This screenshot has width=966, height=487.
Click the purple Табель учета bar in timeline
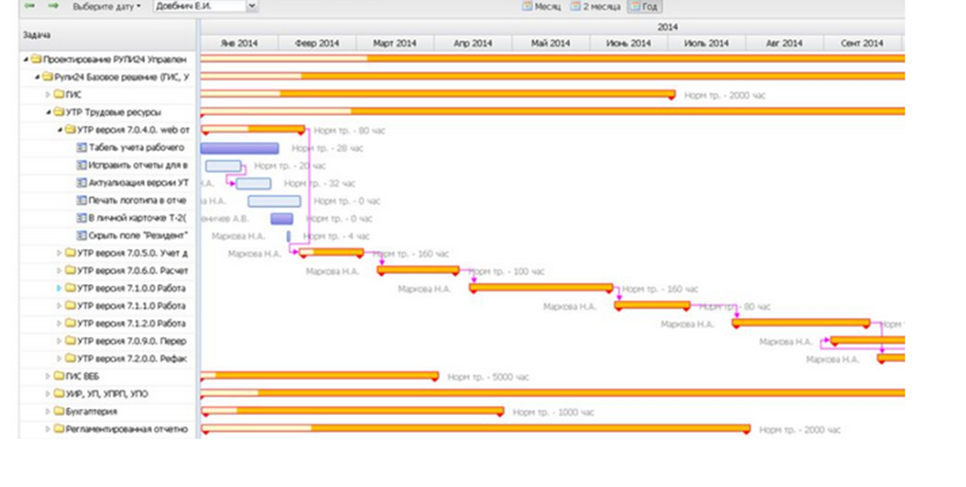(x=240, y=148)
